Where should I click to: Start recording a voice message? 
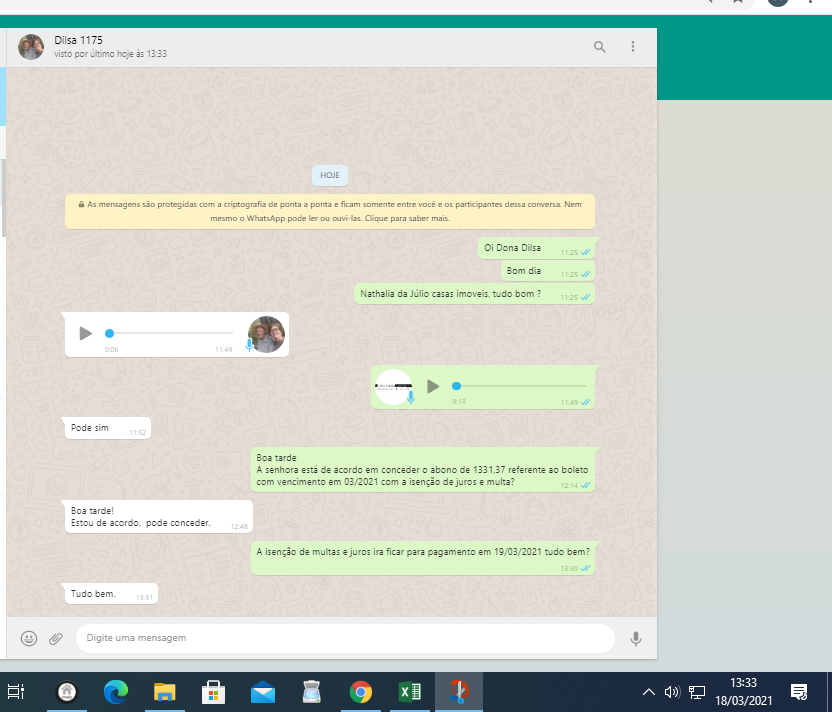coord(635,638)
